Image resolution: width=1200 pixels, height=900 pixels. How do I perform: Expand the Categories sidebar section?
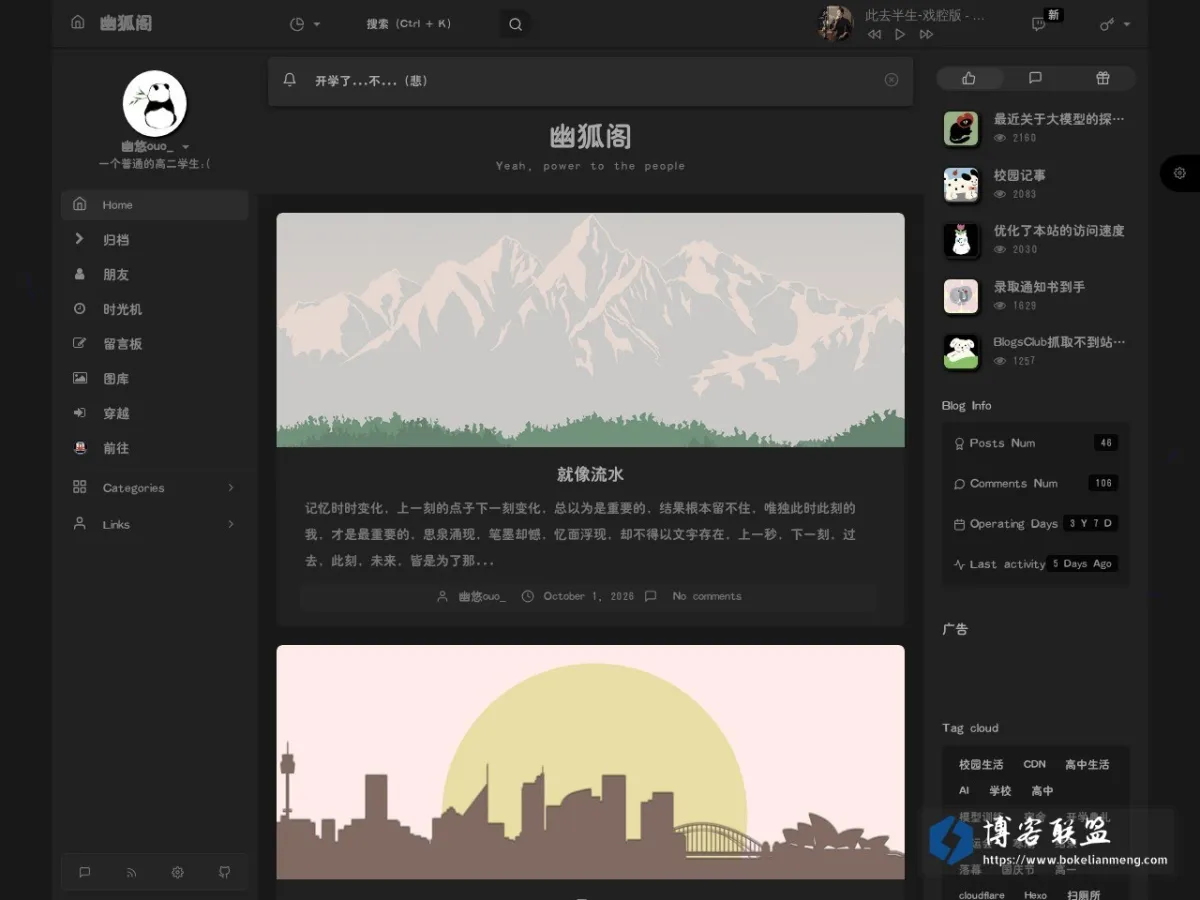[x=155, y=488]
